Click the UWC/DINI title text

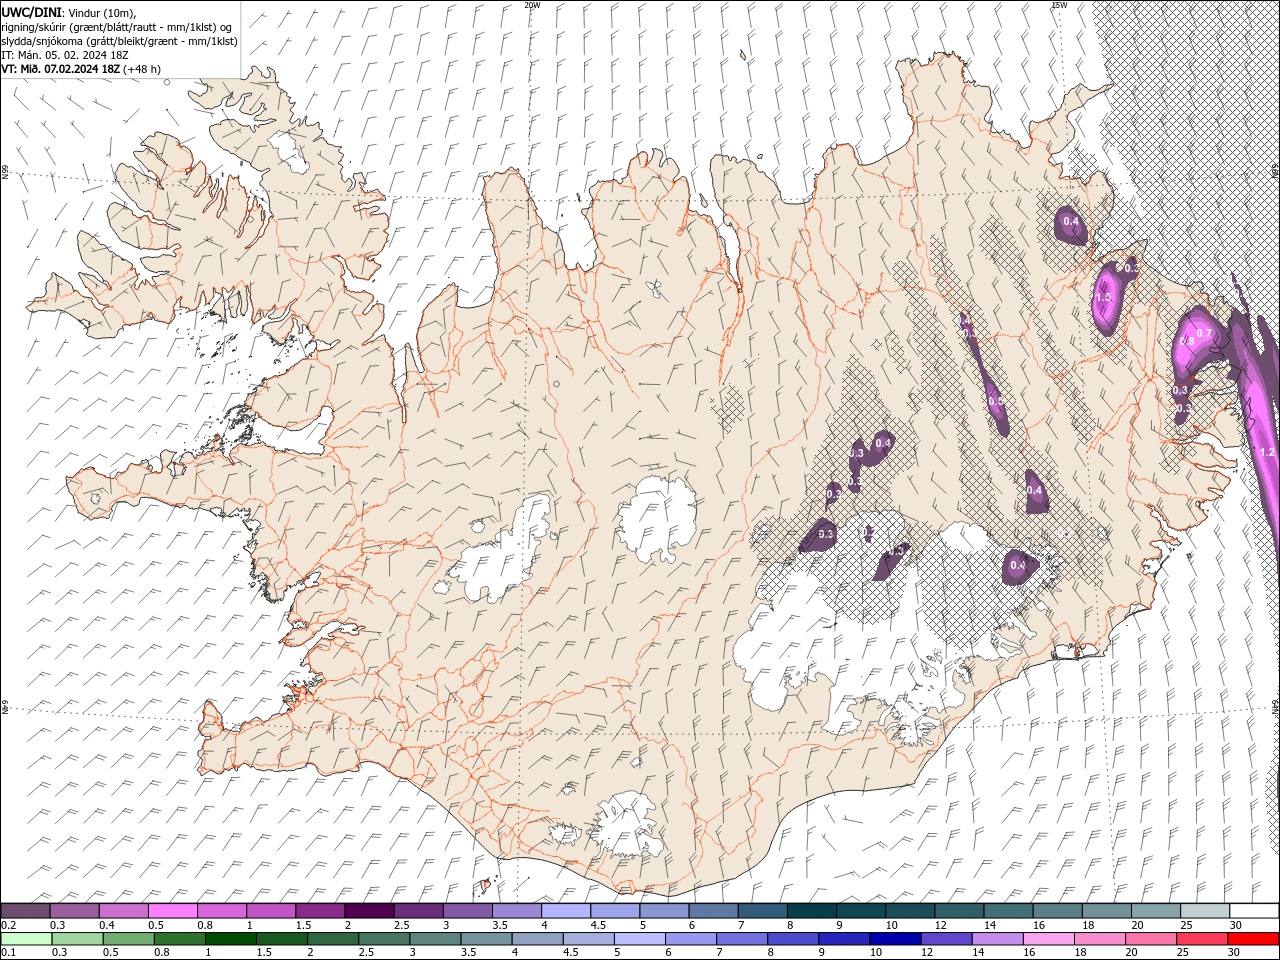[30, 12]
